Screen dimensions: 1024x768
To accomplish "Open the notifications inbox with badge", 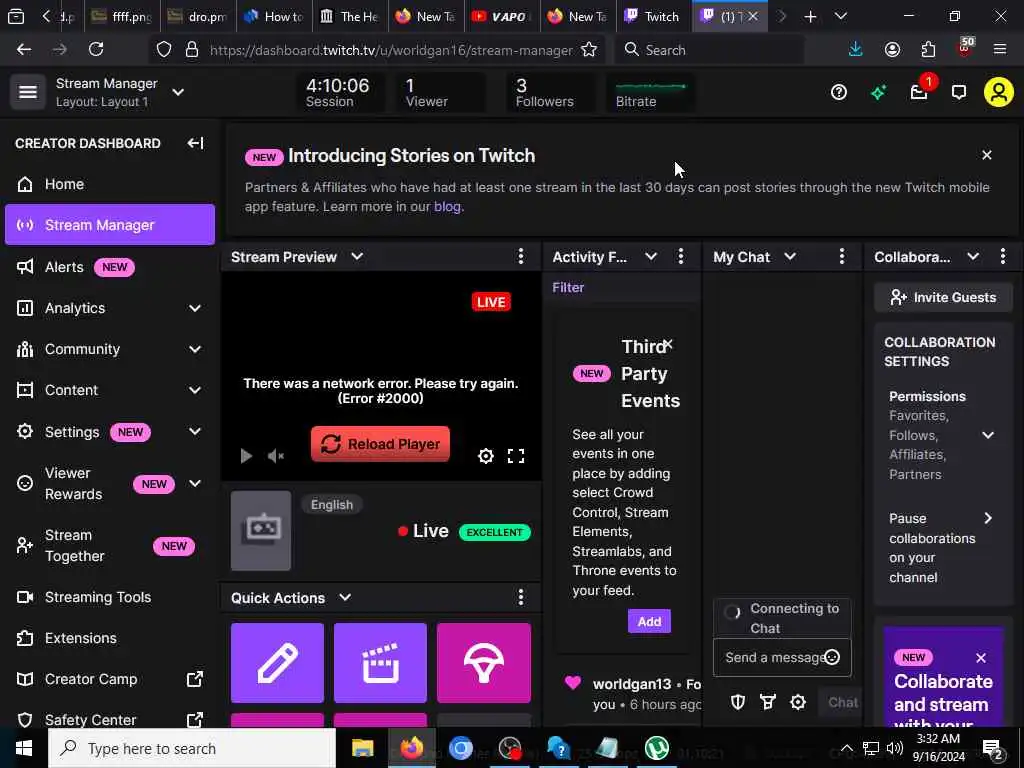I will [920, 92].
